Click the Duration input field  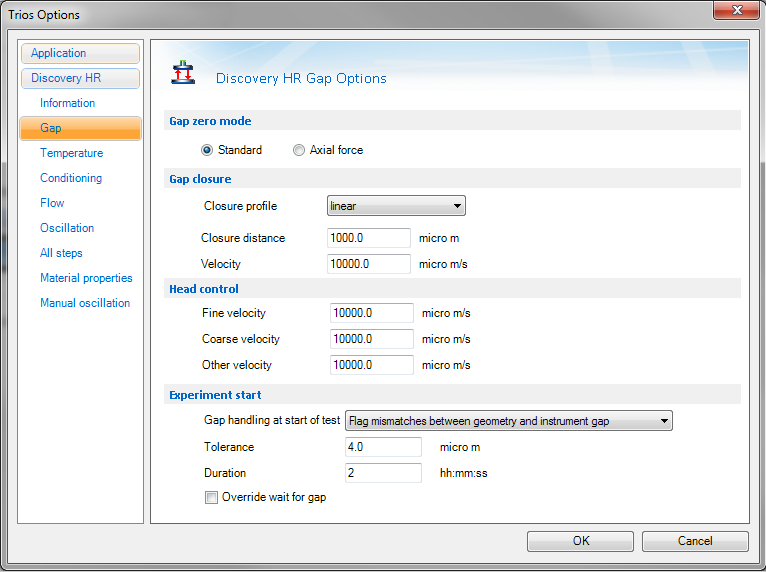[383, 473]
